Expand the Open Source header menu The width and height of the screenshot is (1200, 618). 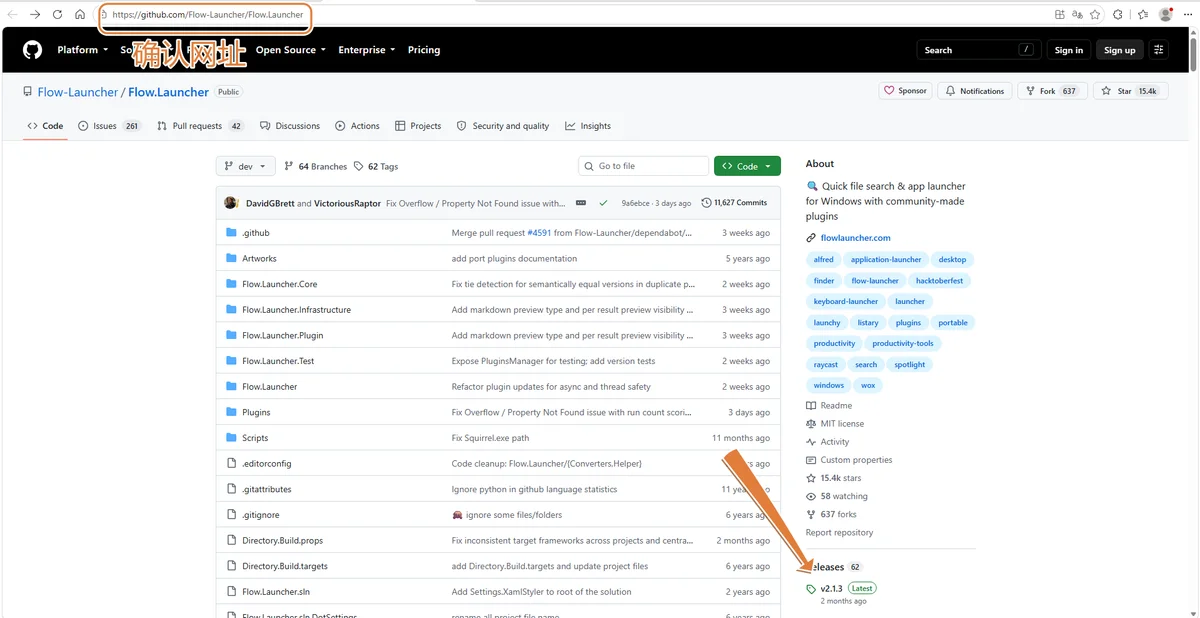tap(291, 50)
